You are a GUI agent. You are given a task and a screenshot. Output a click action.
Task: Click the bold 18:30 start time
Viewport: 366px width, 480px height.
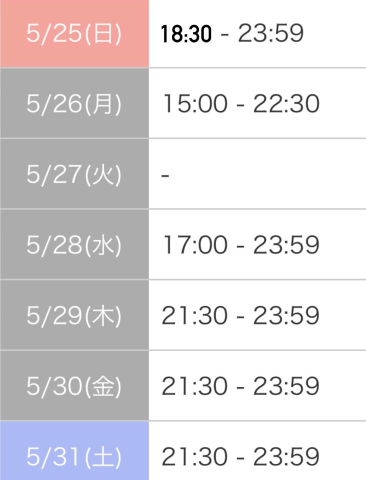click(186, 34)
